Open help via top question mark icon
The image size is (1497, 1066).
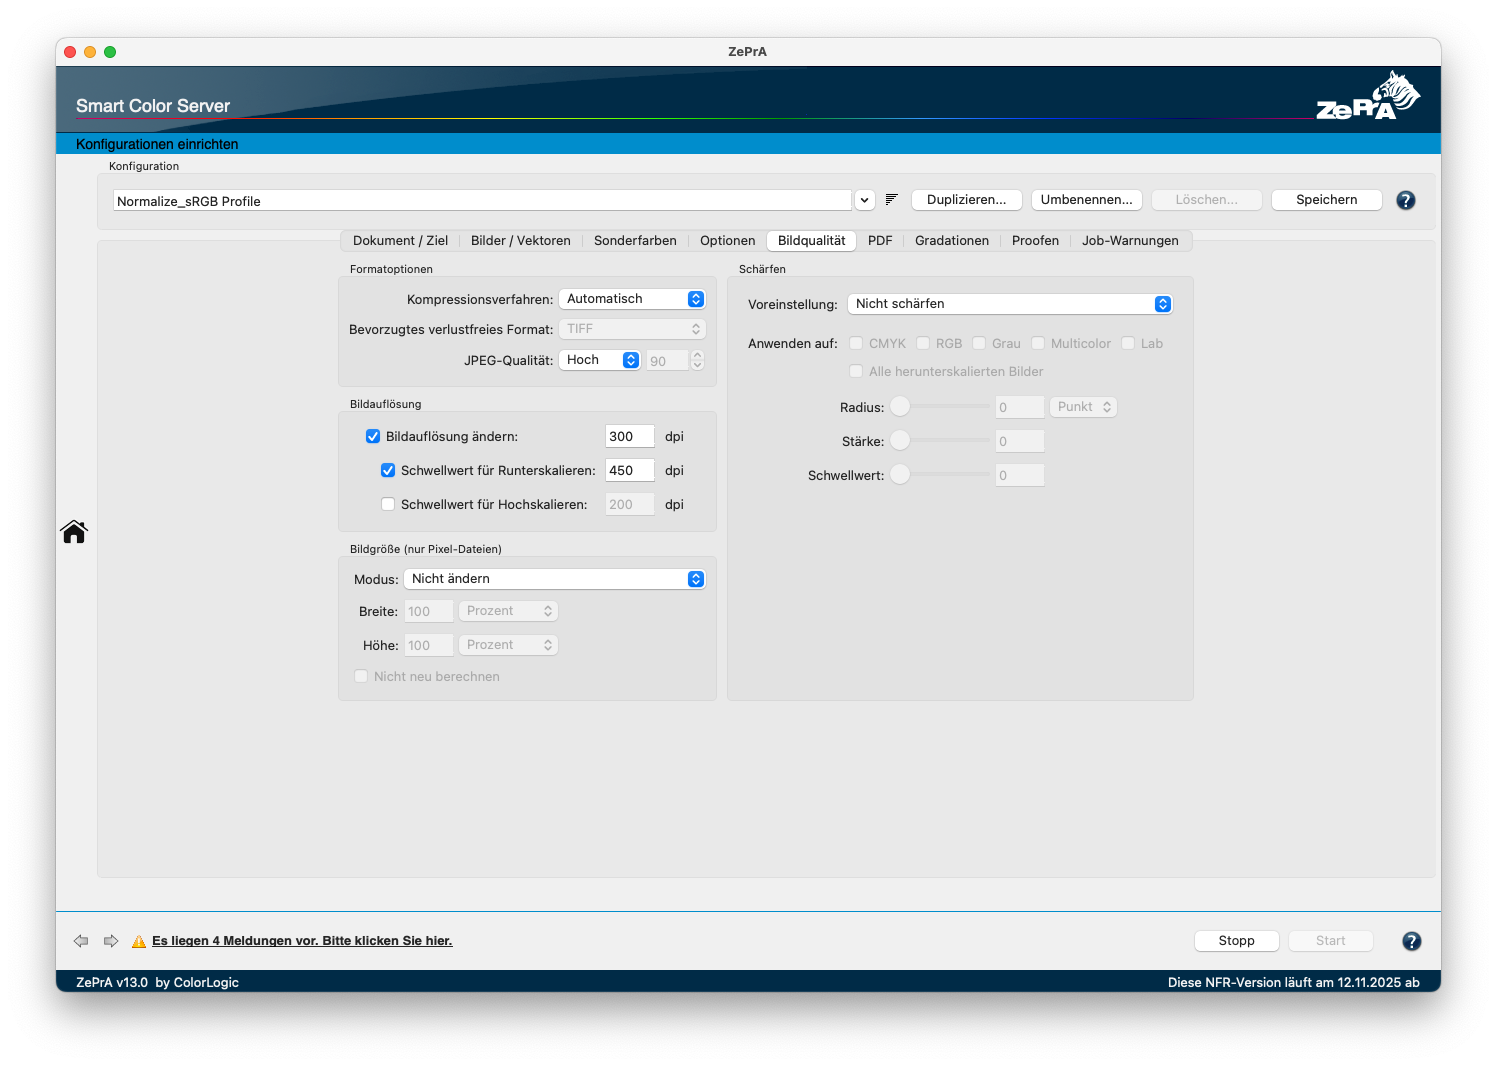point(1405,200)
